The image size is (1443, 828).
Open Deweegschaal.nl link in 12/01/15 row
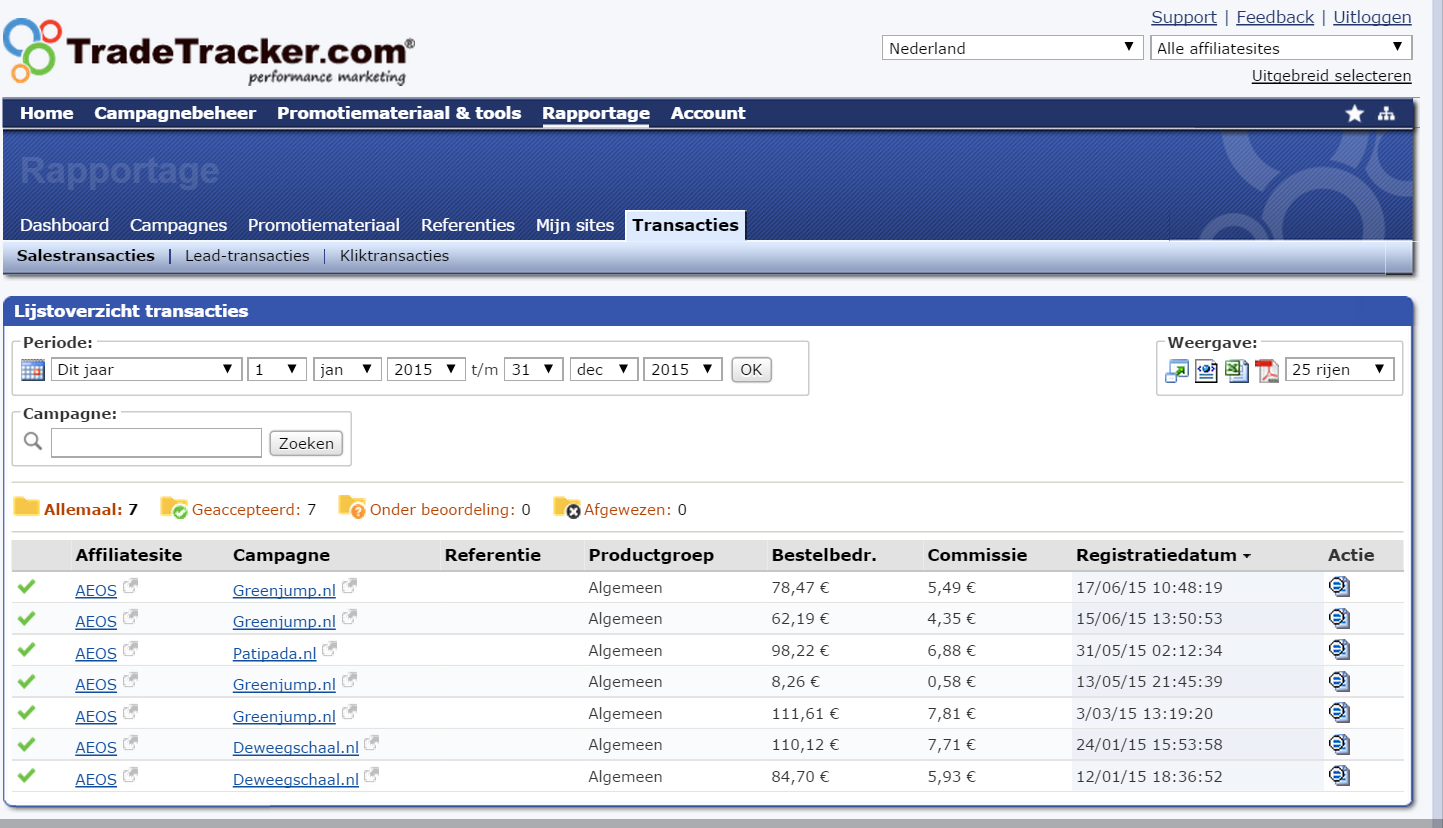click(x=296, y=779)
